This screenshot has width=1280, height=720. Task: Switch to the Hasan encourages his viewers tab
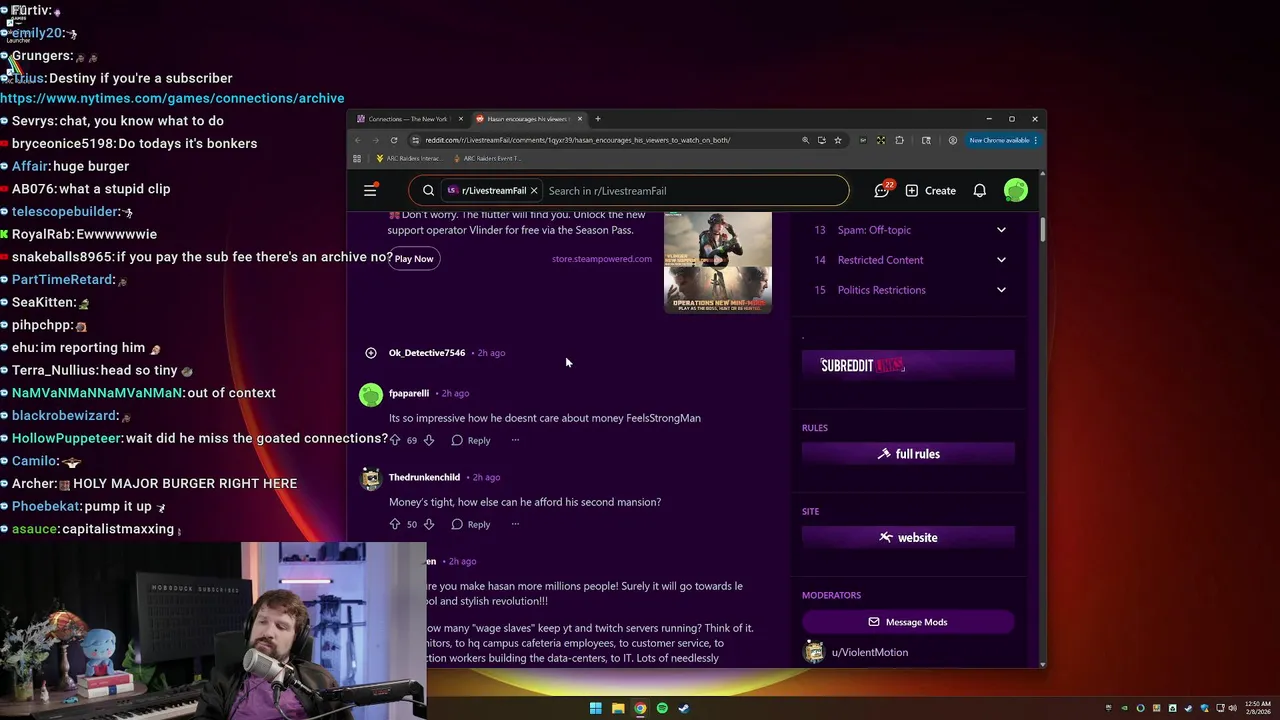click(x=527, y=119)
